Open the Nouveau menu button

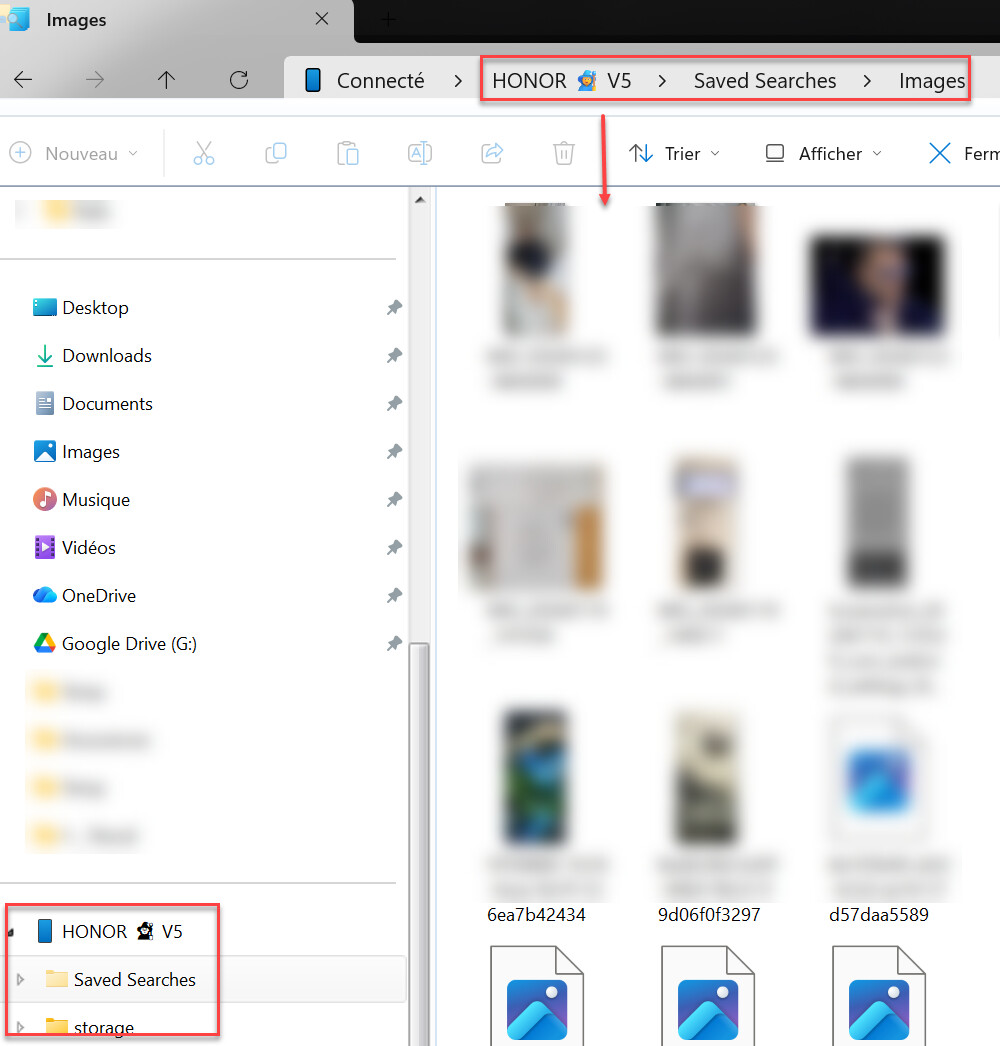pyautogui.click(x=73, y=153)
